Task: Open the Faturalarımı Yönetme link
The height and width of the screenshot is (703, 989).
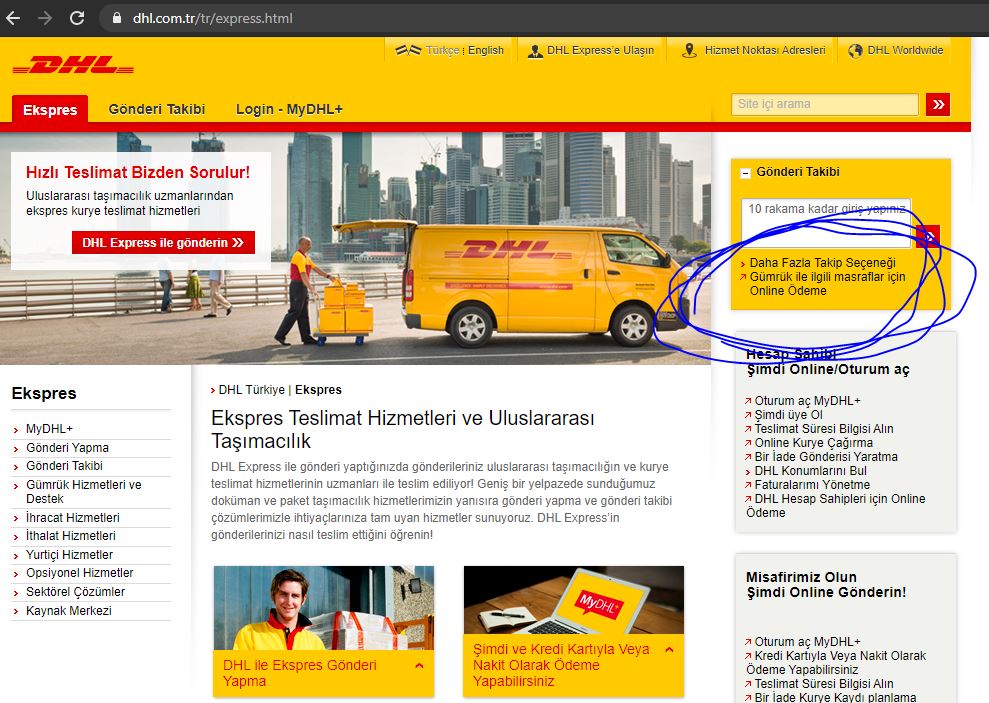Action: pyautogui.click(x=812, y=485)
